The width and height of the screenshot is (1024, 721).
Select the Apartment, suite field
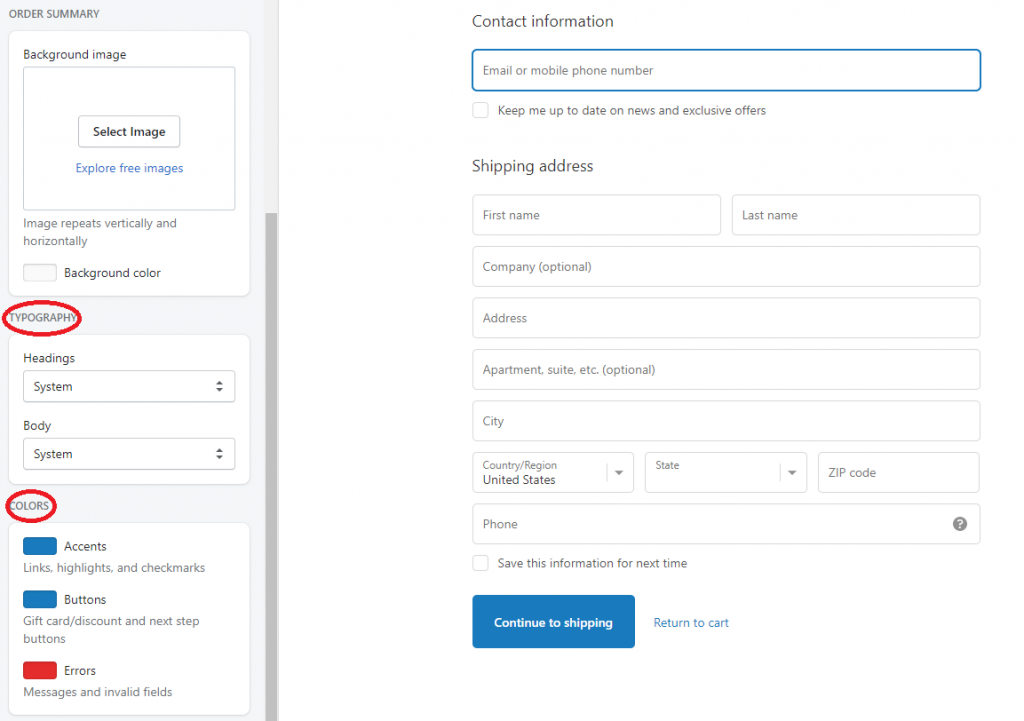click(726, 370)
